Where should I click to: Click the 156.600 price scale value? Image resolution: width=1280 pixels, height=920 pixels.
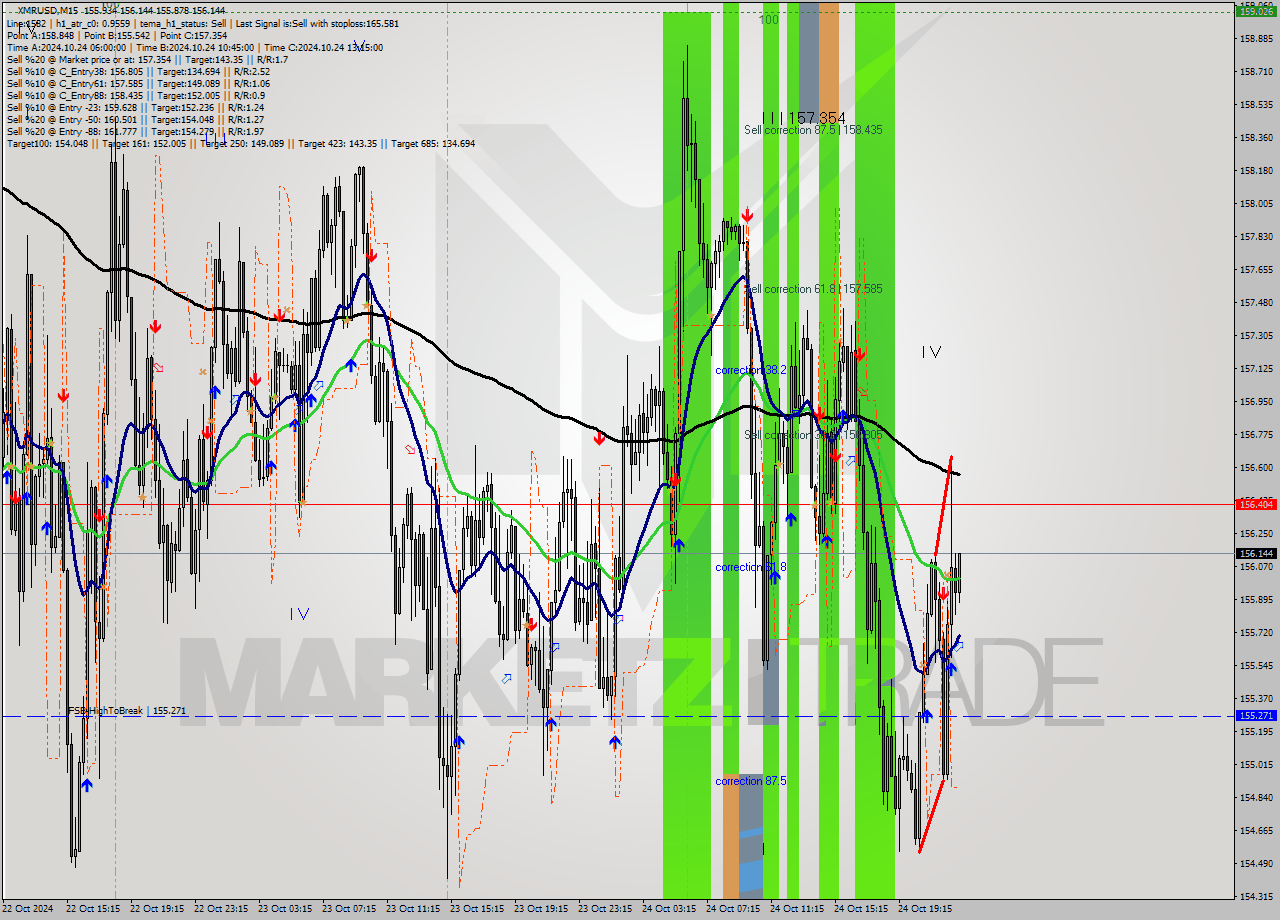coord(1256,468)
